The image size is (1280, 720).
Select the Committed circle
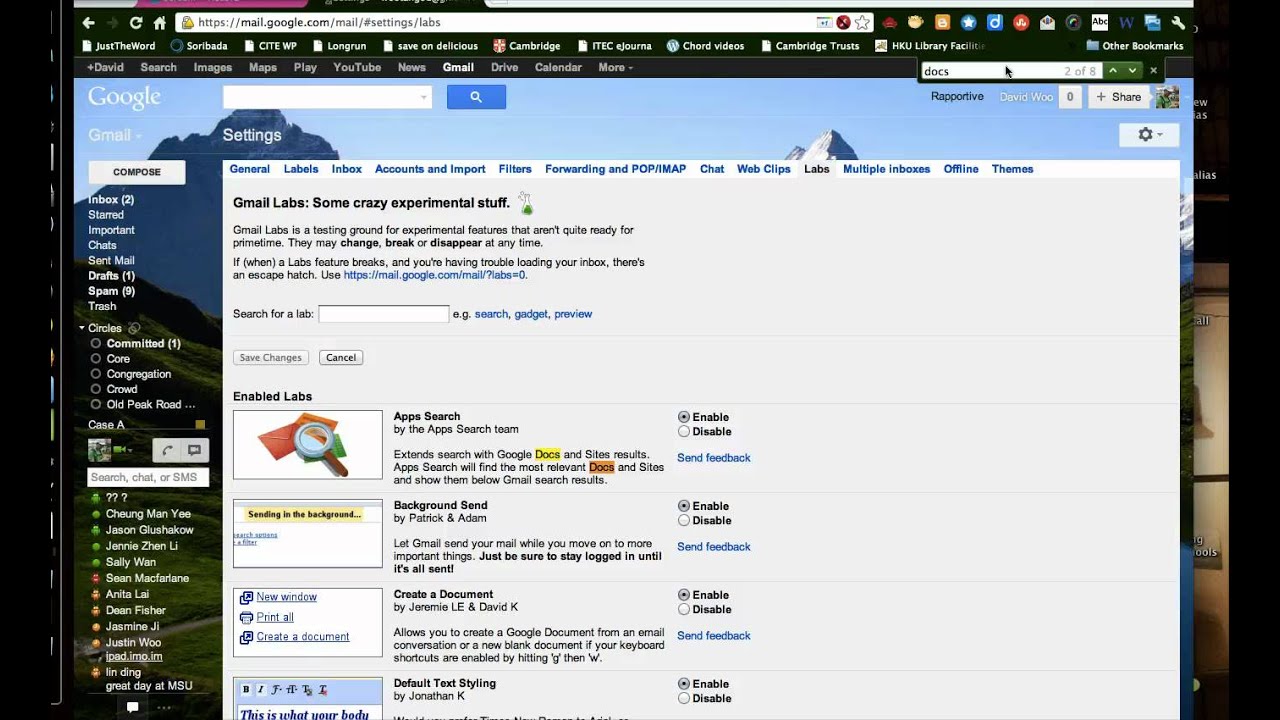tap(143, 344)
